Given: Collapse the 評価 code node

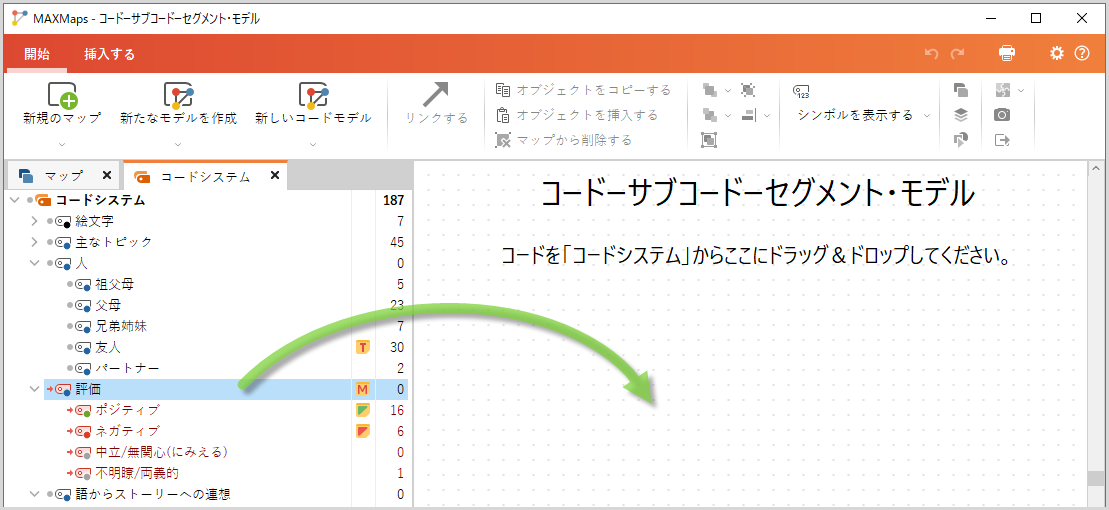Looking at the screenshot, I should [34, 389].
